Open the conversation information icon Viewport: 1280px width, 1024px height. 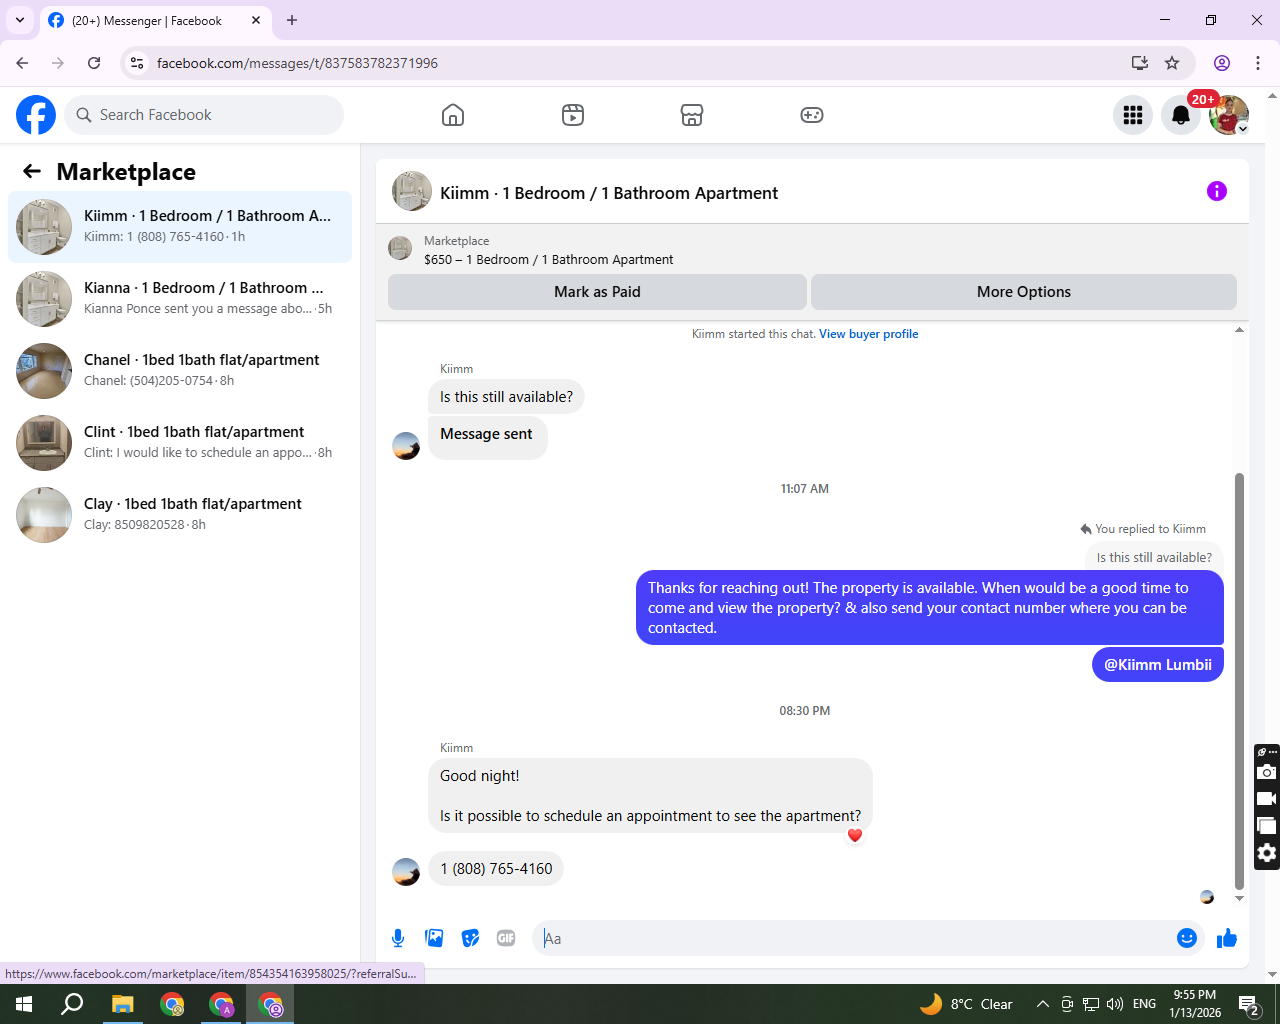tap(1217, 191)
